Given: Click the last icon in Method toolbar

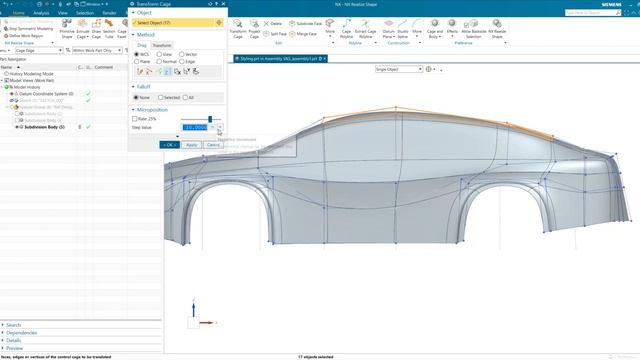Looking at the screenshot, I should [x=196, y=71].
